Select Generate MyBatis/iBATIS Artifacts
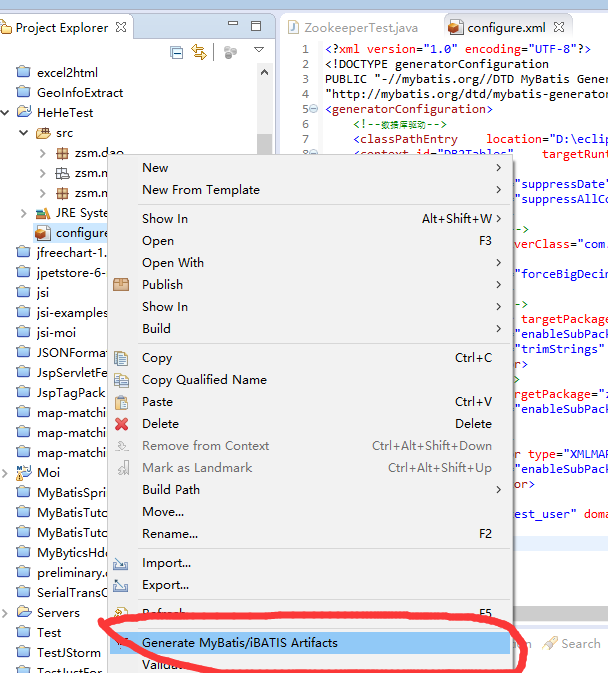 pos(310,643)
